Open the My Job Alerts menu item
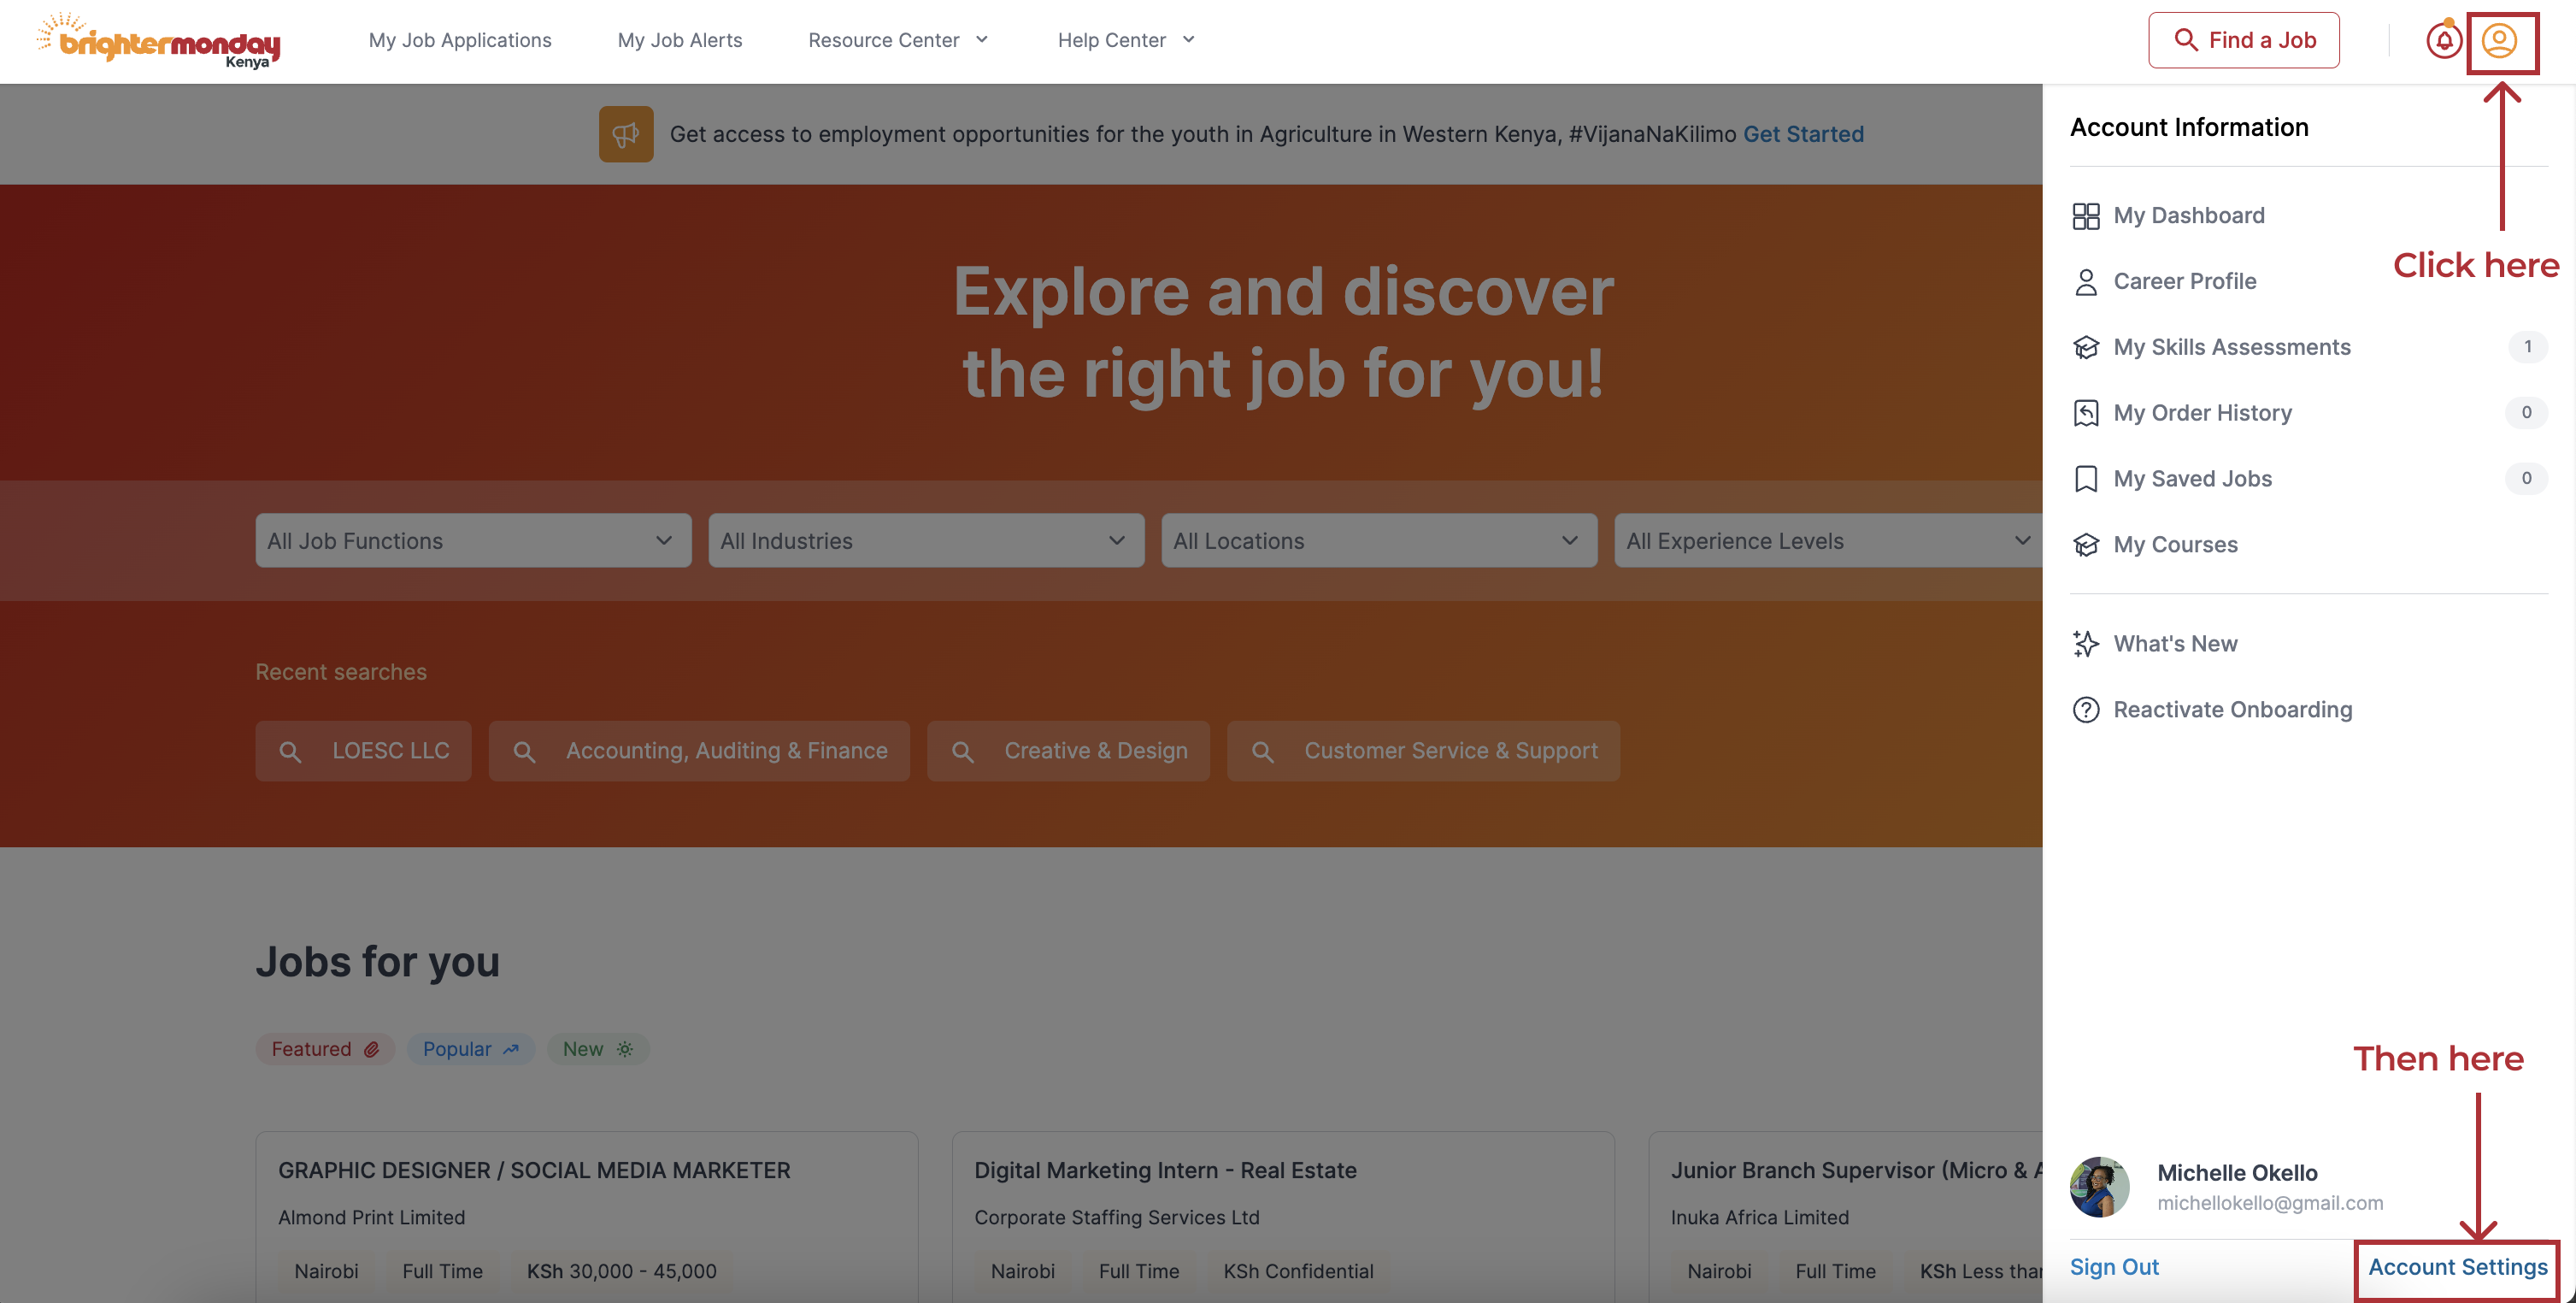The height and width of the screenshot is (1303, 2576). [x=679, y=40]
